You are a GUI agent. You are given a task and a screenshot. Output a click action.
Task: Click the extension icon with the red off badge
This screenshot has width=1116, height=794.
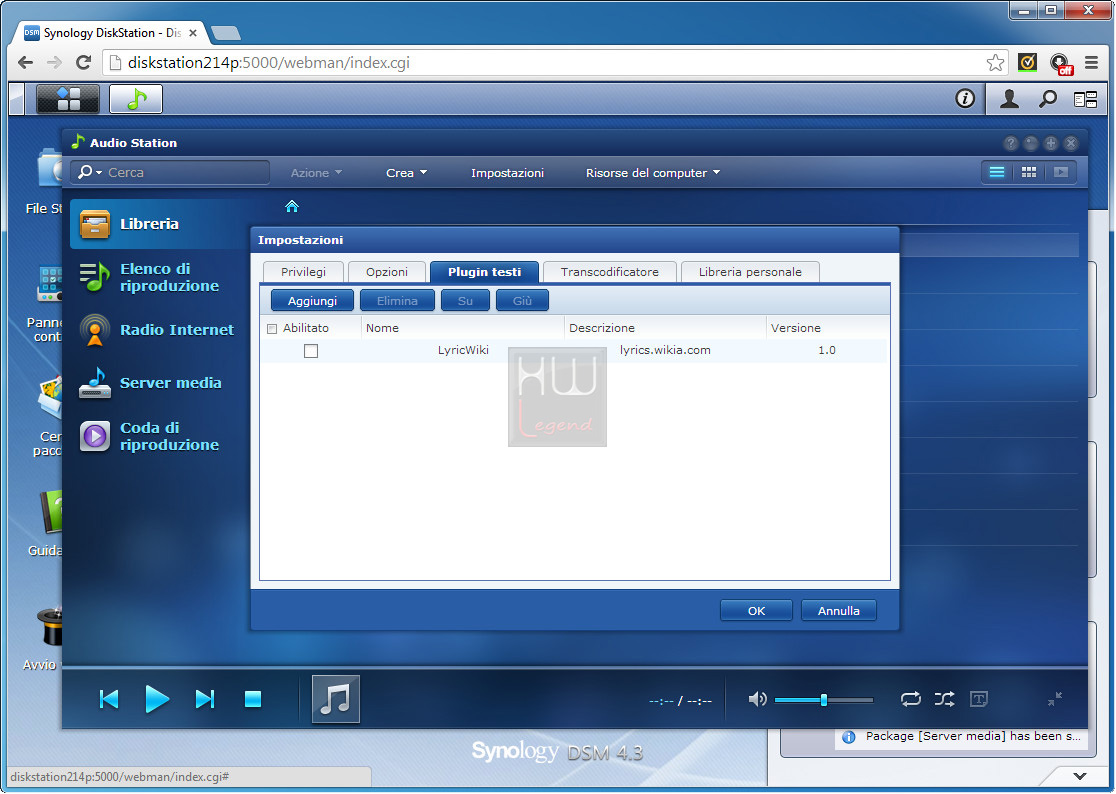[1060, 64]
